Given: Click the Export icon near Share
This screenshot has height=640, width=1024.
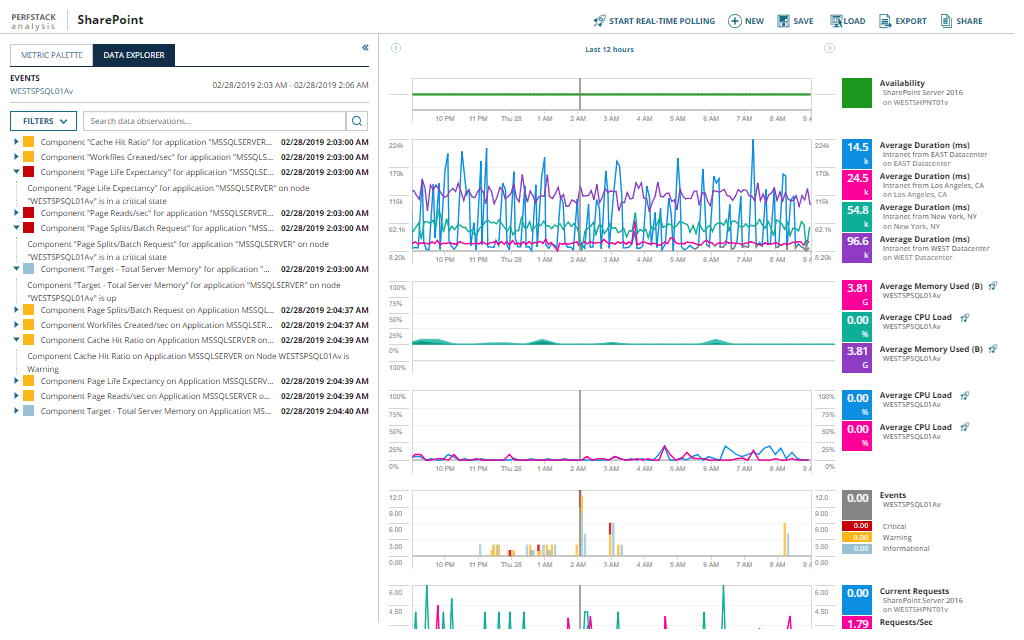Looking at the screenshot, I should tap(884, 20).
